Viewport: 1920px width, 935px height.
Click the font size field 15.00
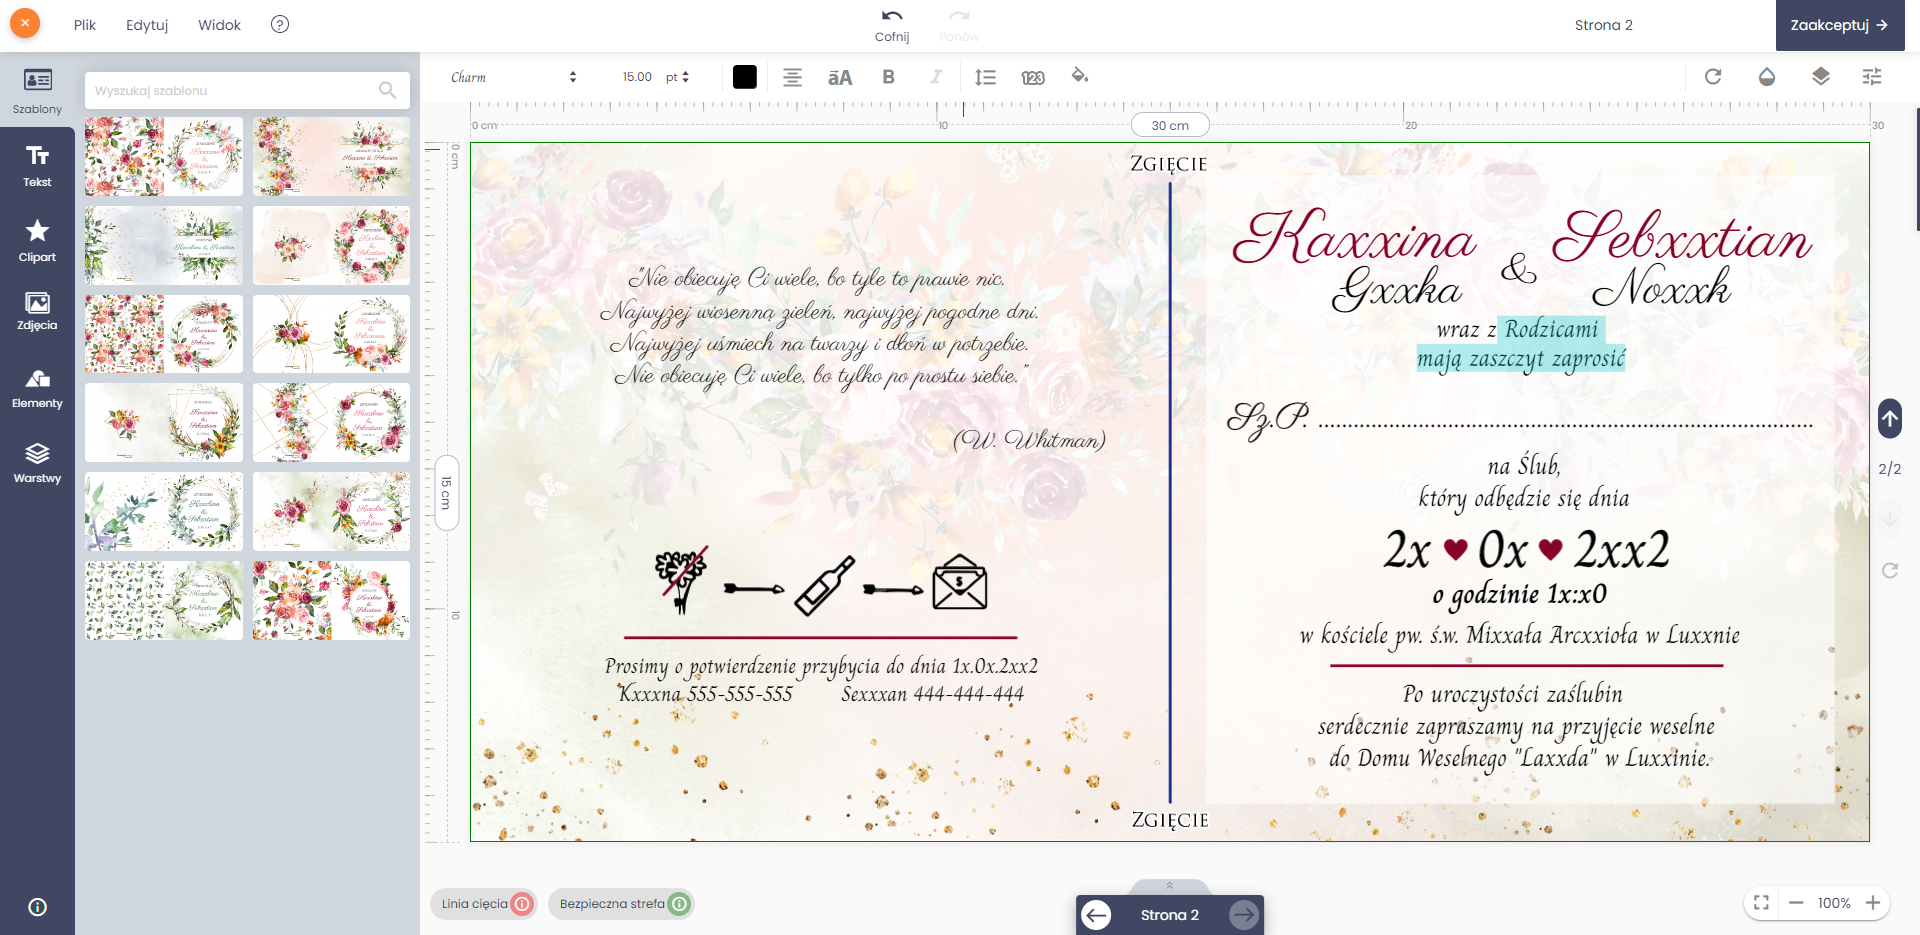(x=637, y=77)
